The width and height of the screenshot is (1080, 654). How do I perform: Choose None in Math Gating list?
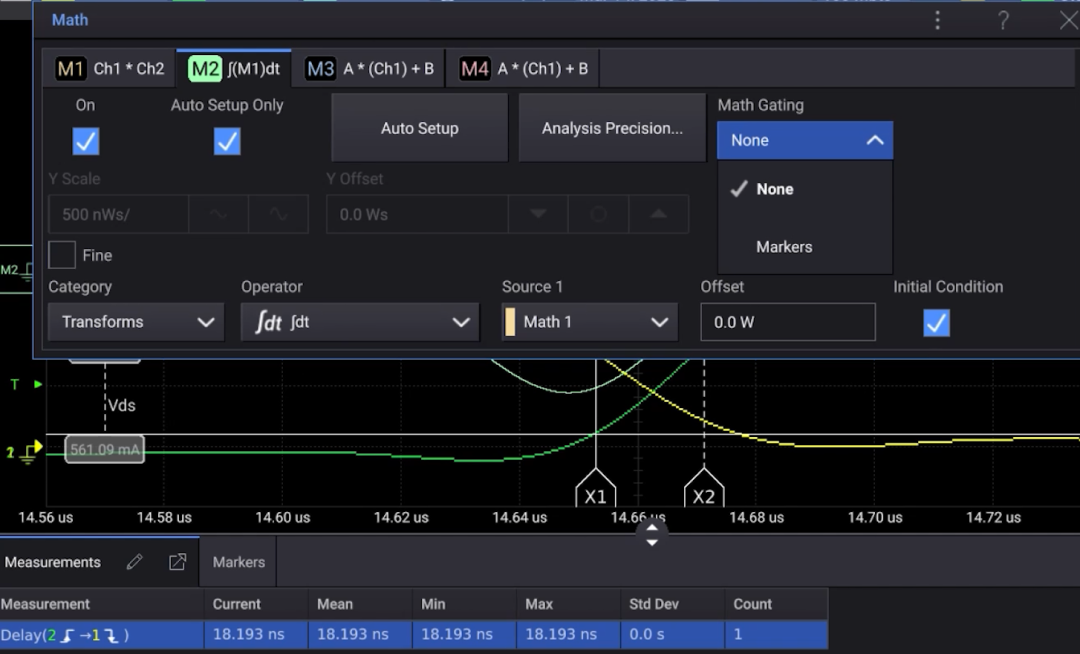(804, 189)
